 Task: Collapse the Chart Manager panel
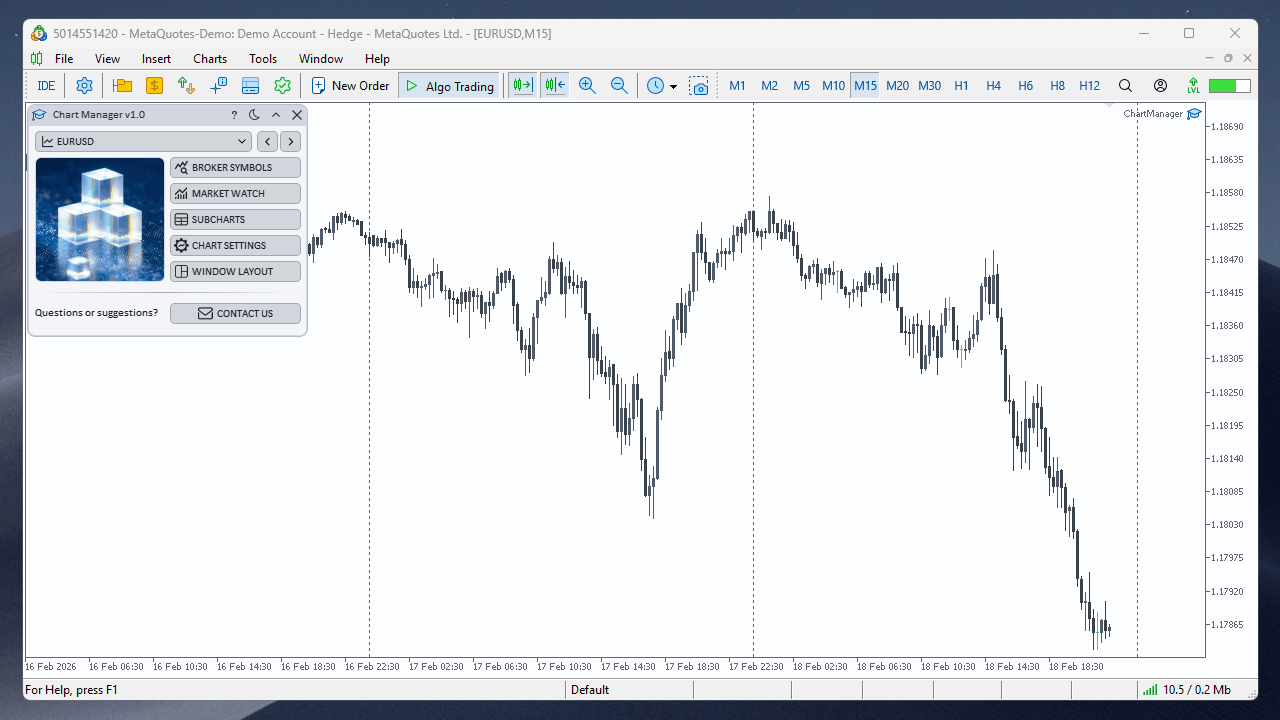[275, 114]
